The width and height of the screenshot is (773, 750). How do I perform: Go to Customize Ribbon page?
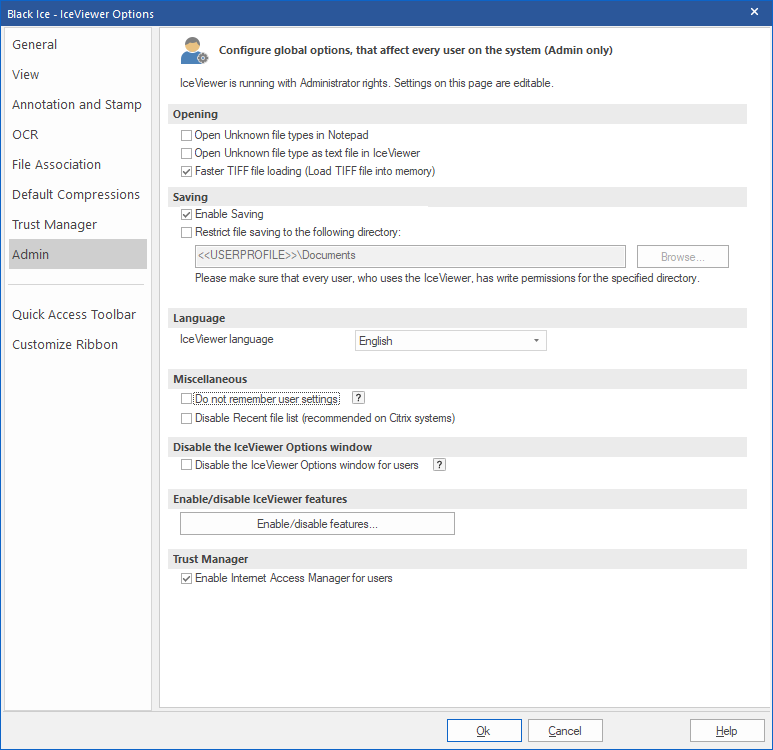click(x=78, y=344)
